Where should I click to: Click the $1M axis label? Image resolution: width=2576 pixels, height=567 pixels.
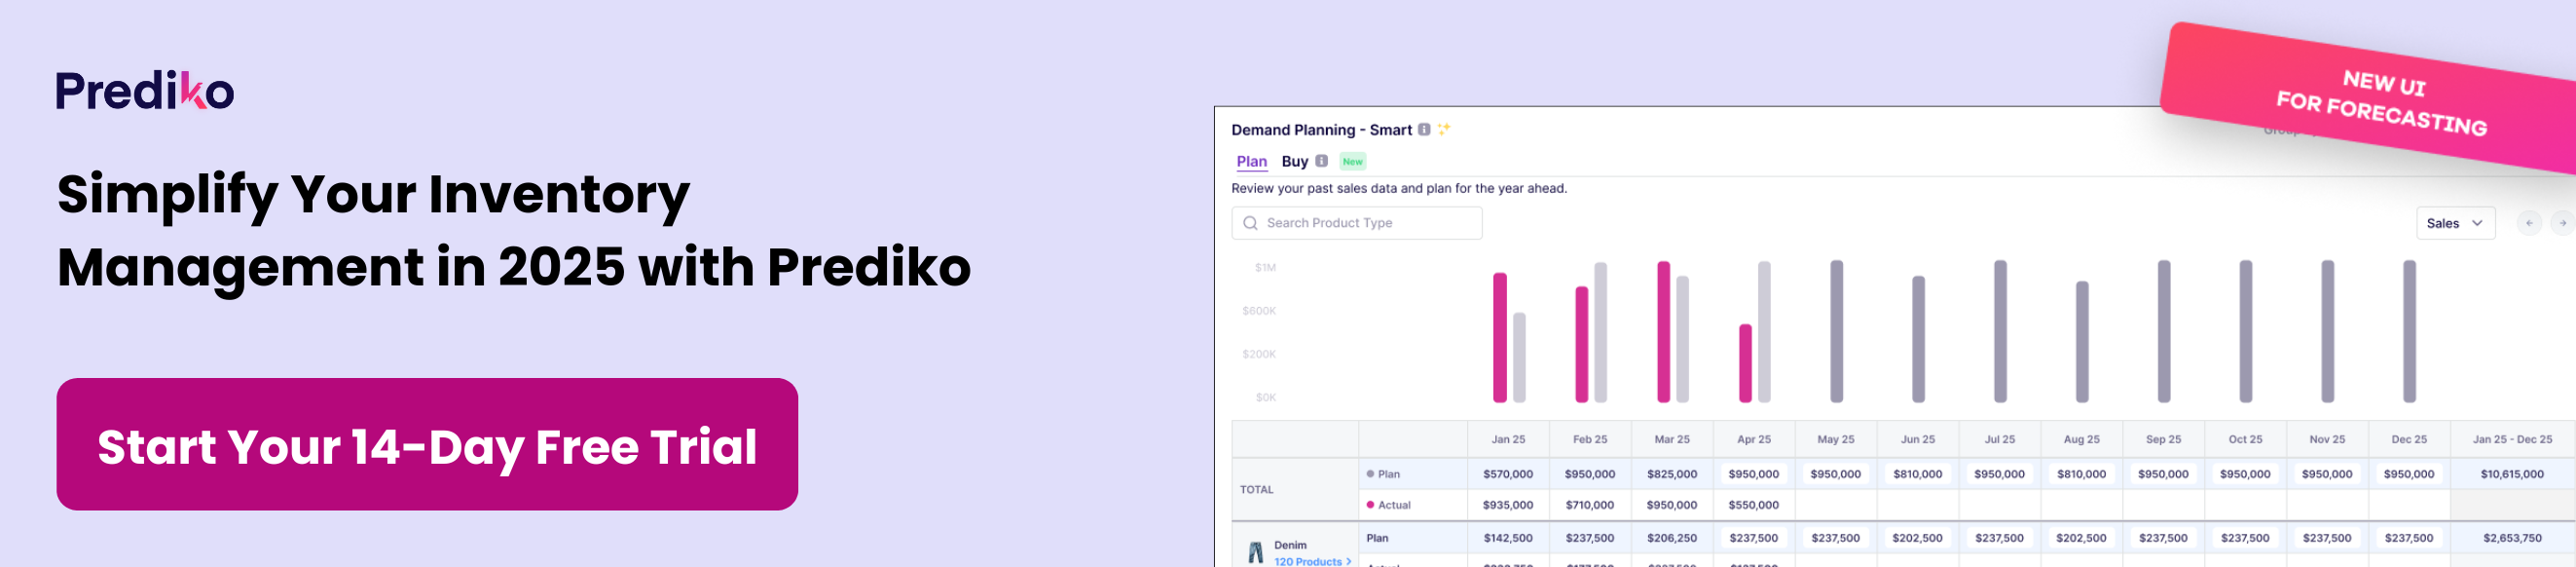[1265, 268]
